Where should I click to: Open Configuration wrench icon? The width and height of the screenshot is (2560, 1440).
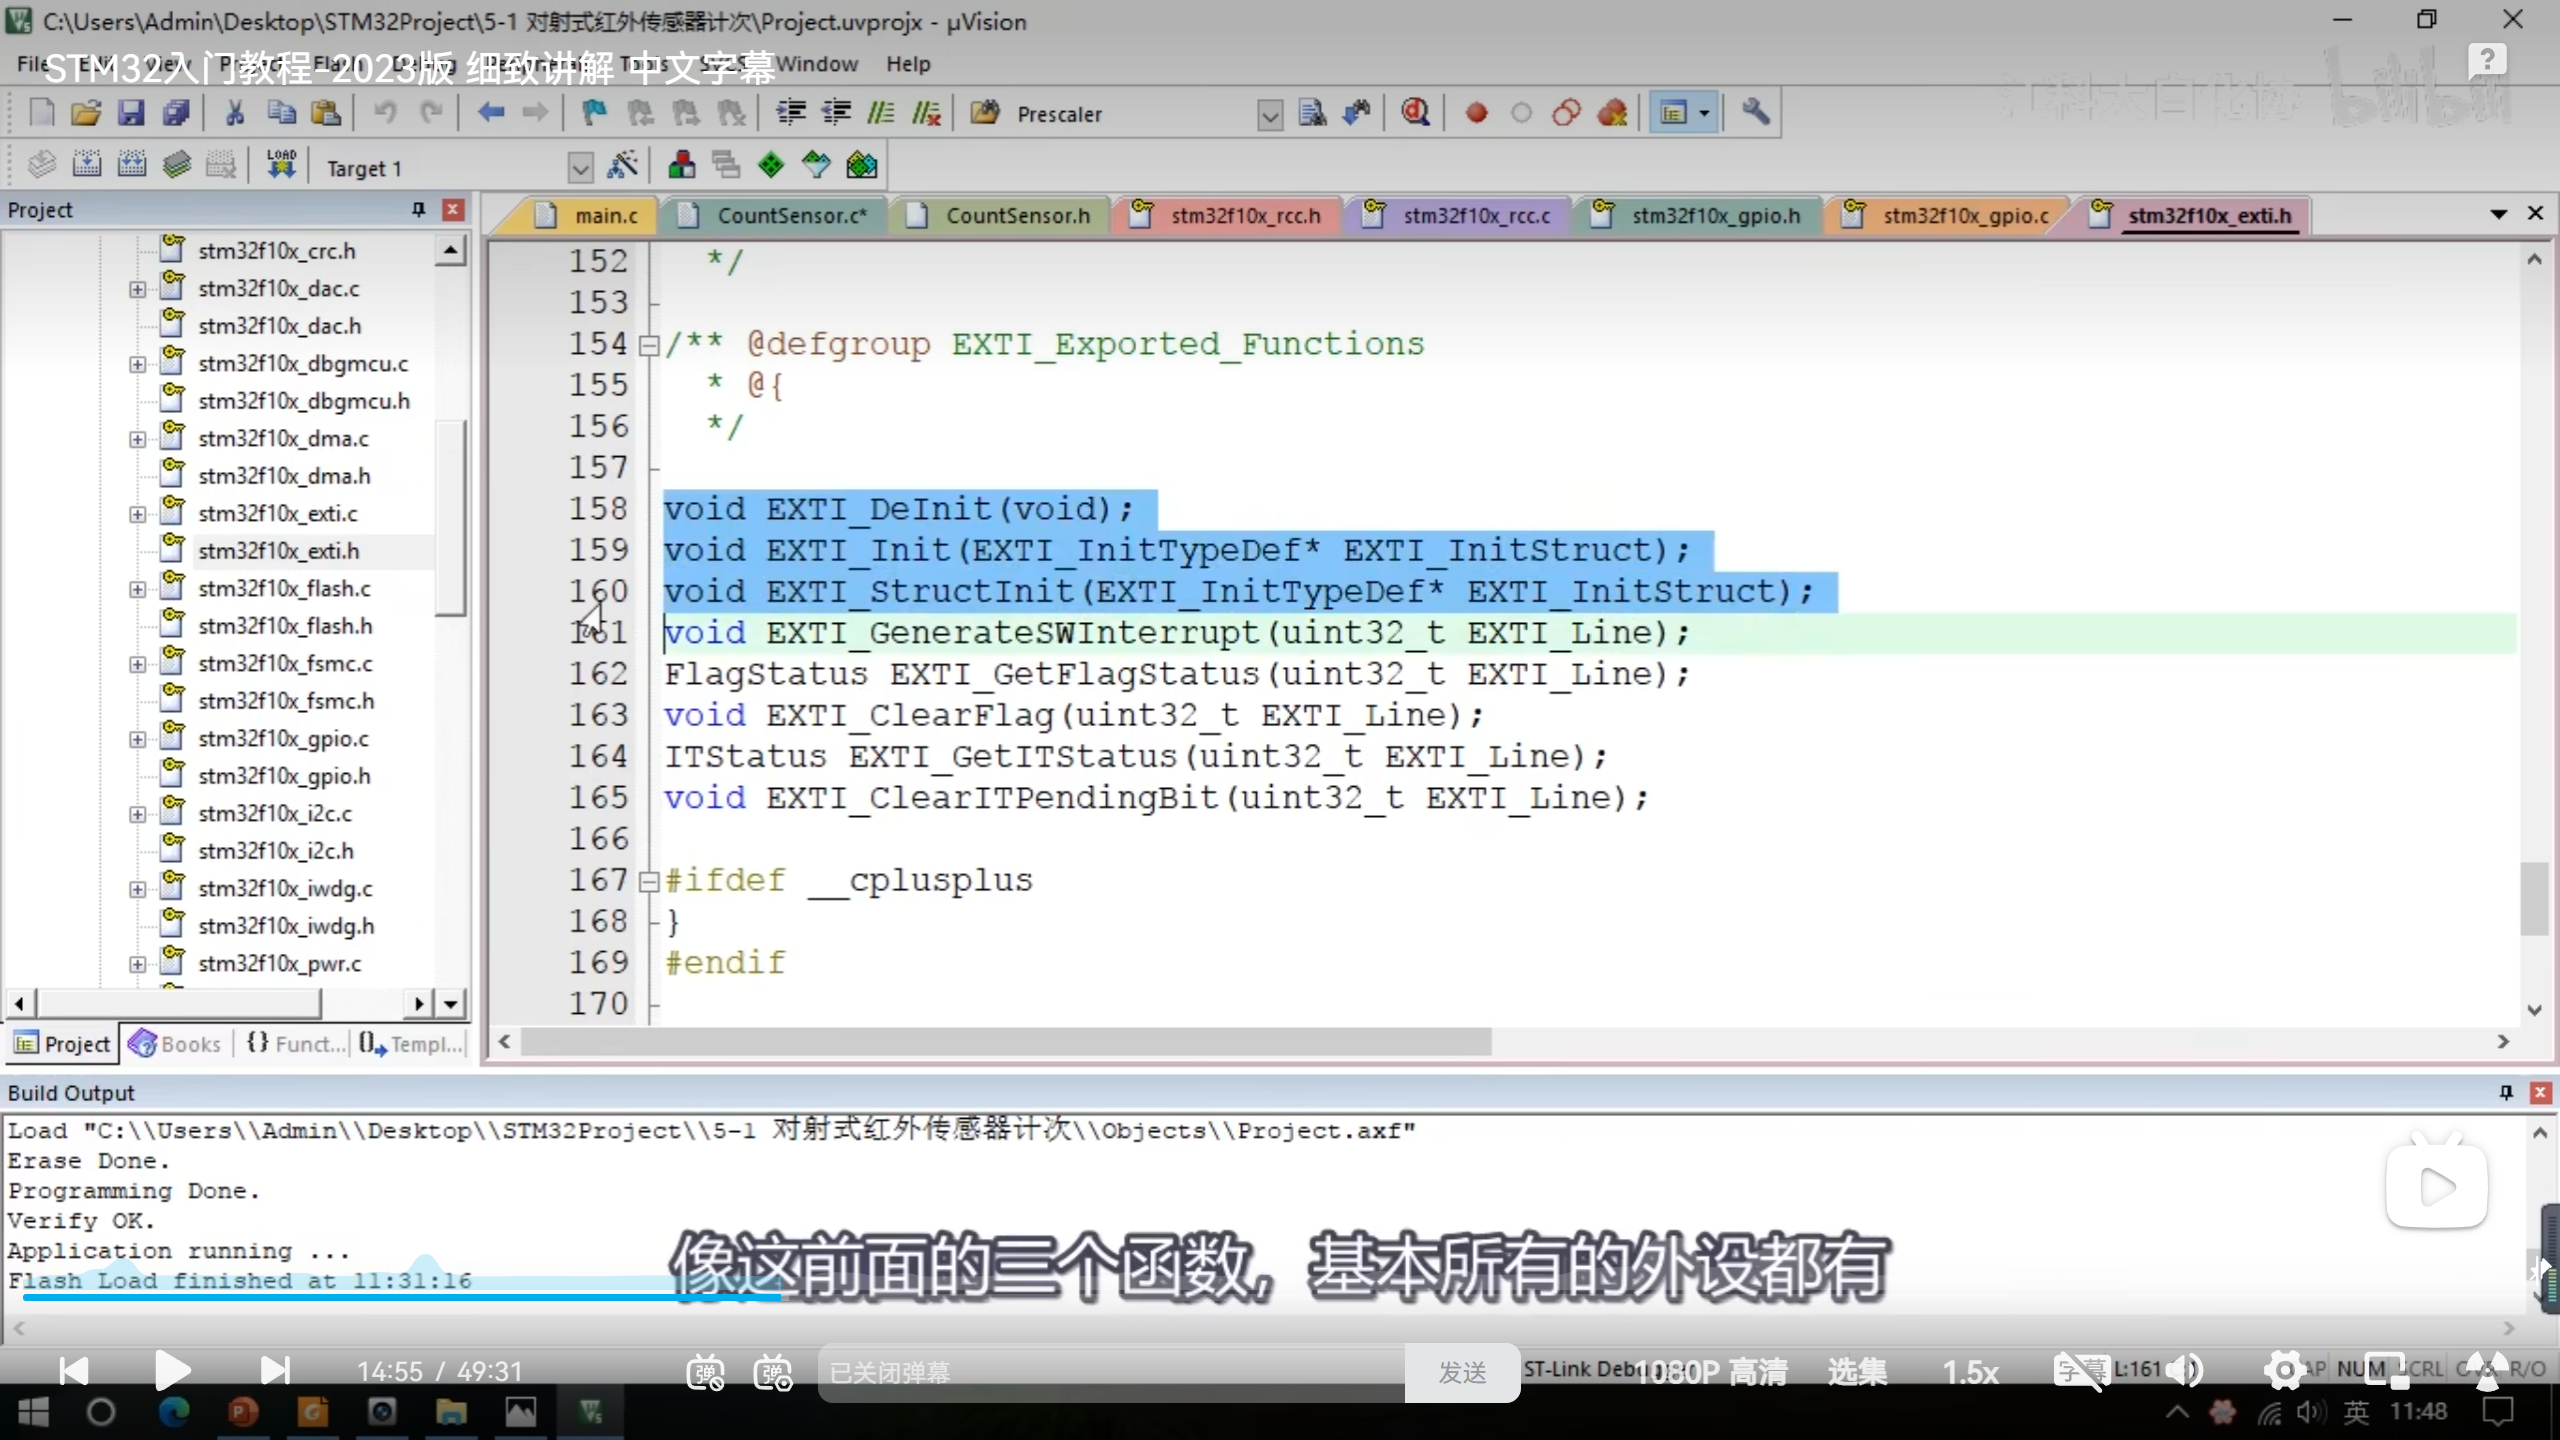coord(1755,113)
